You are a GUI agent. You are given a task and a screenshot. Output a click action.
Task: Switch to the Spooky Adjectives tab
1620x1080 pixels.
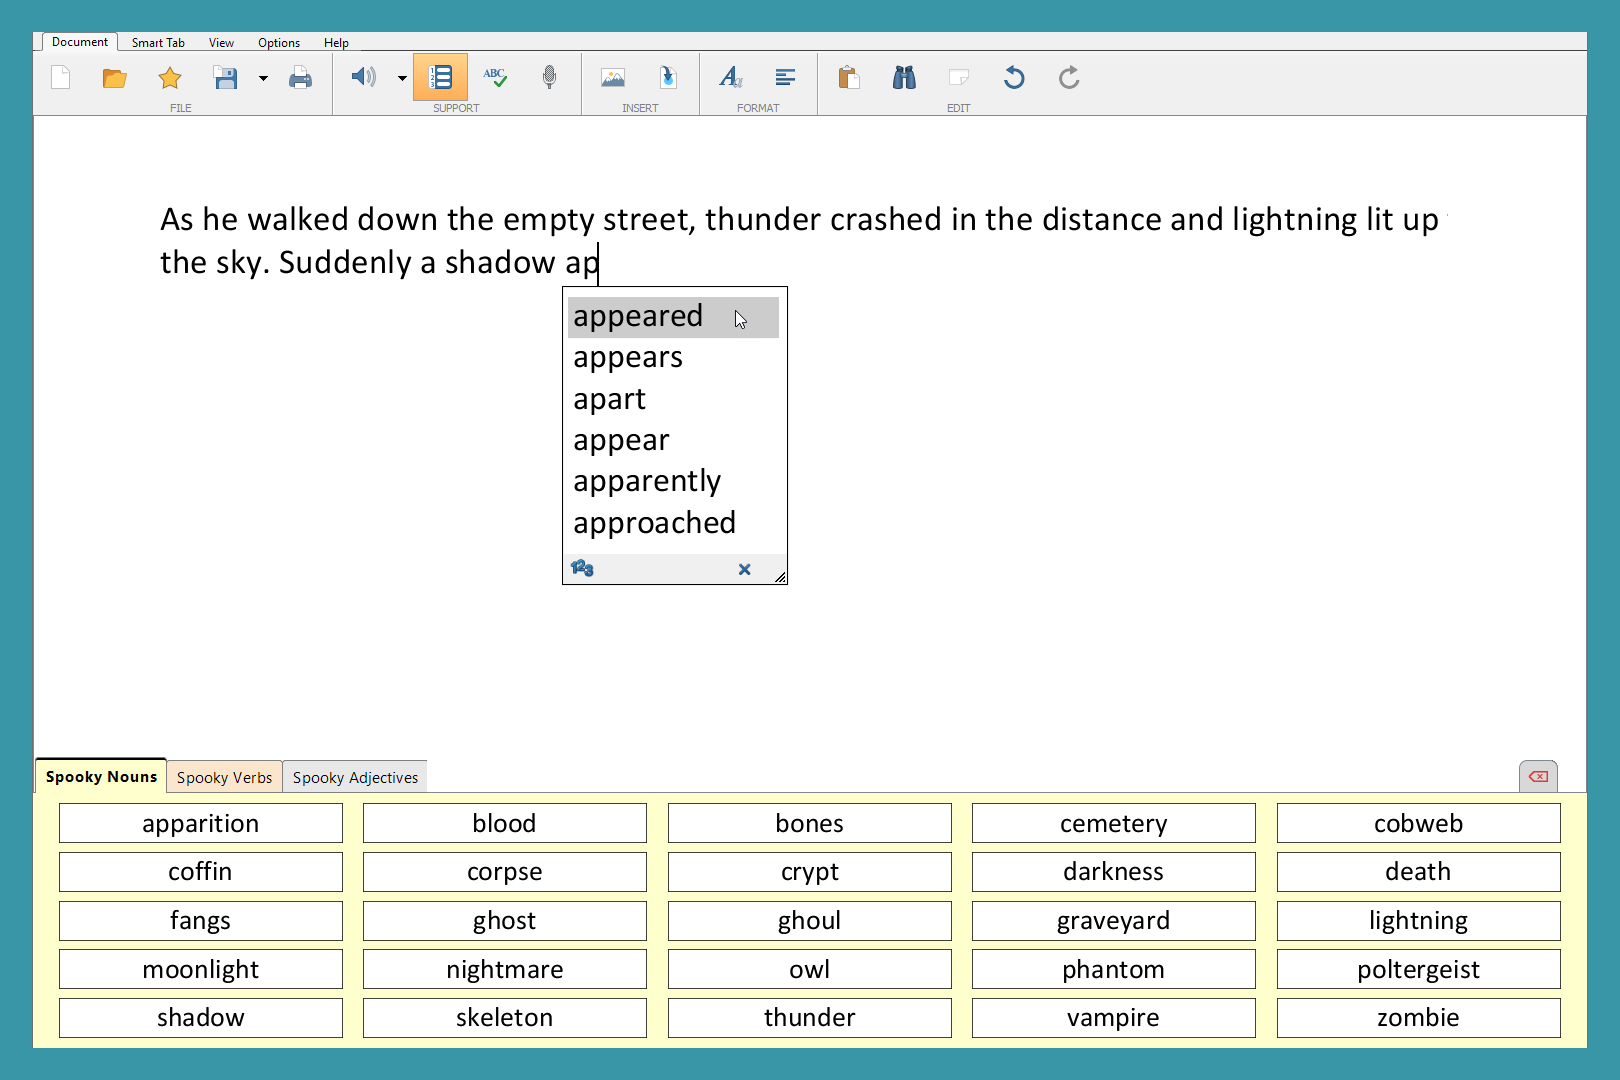(x=355, y=777)
